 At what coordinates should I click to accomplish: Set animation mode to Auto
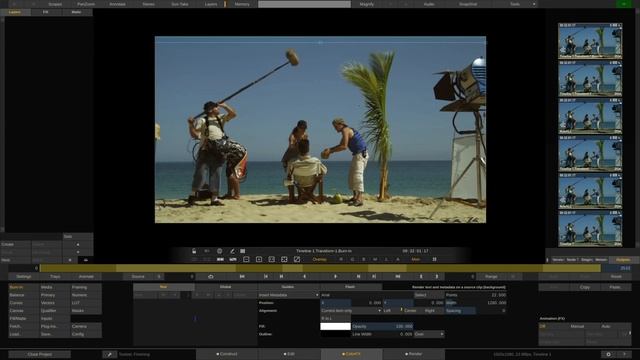606,326
